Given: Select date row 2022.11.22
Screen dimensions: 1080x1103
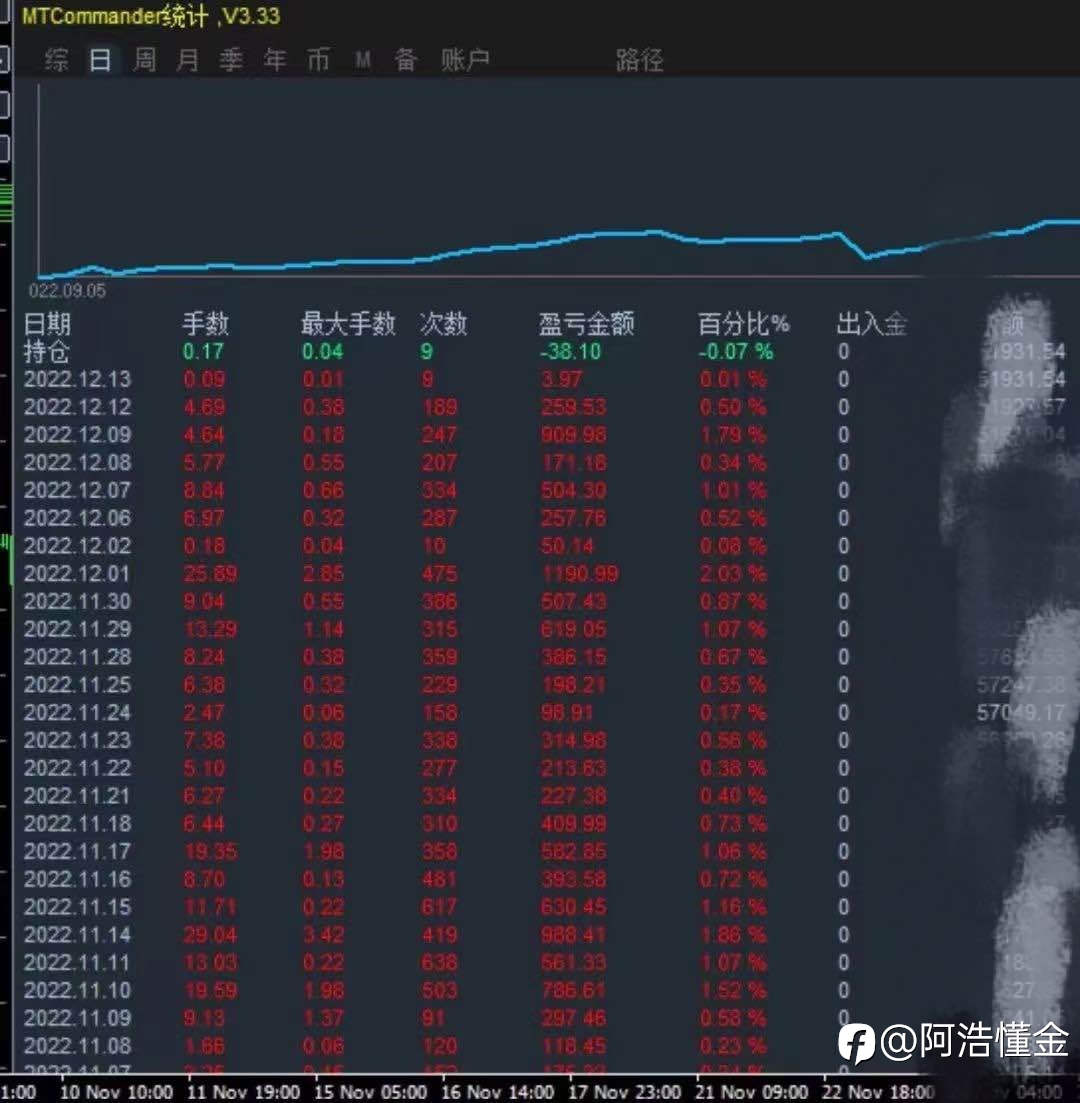Looking at the screenshot, I should [x=77, y=767].
